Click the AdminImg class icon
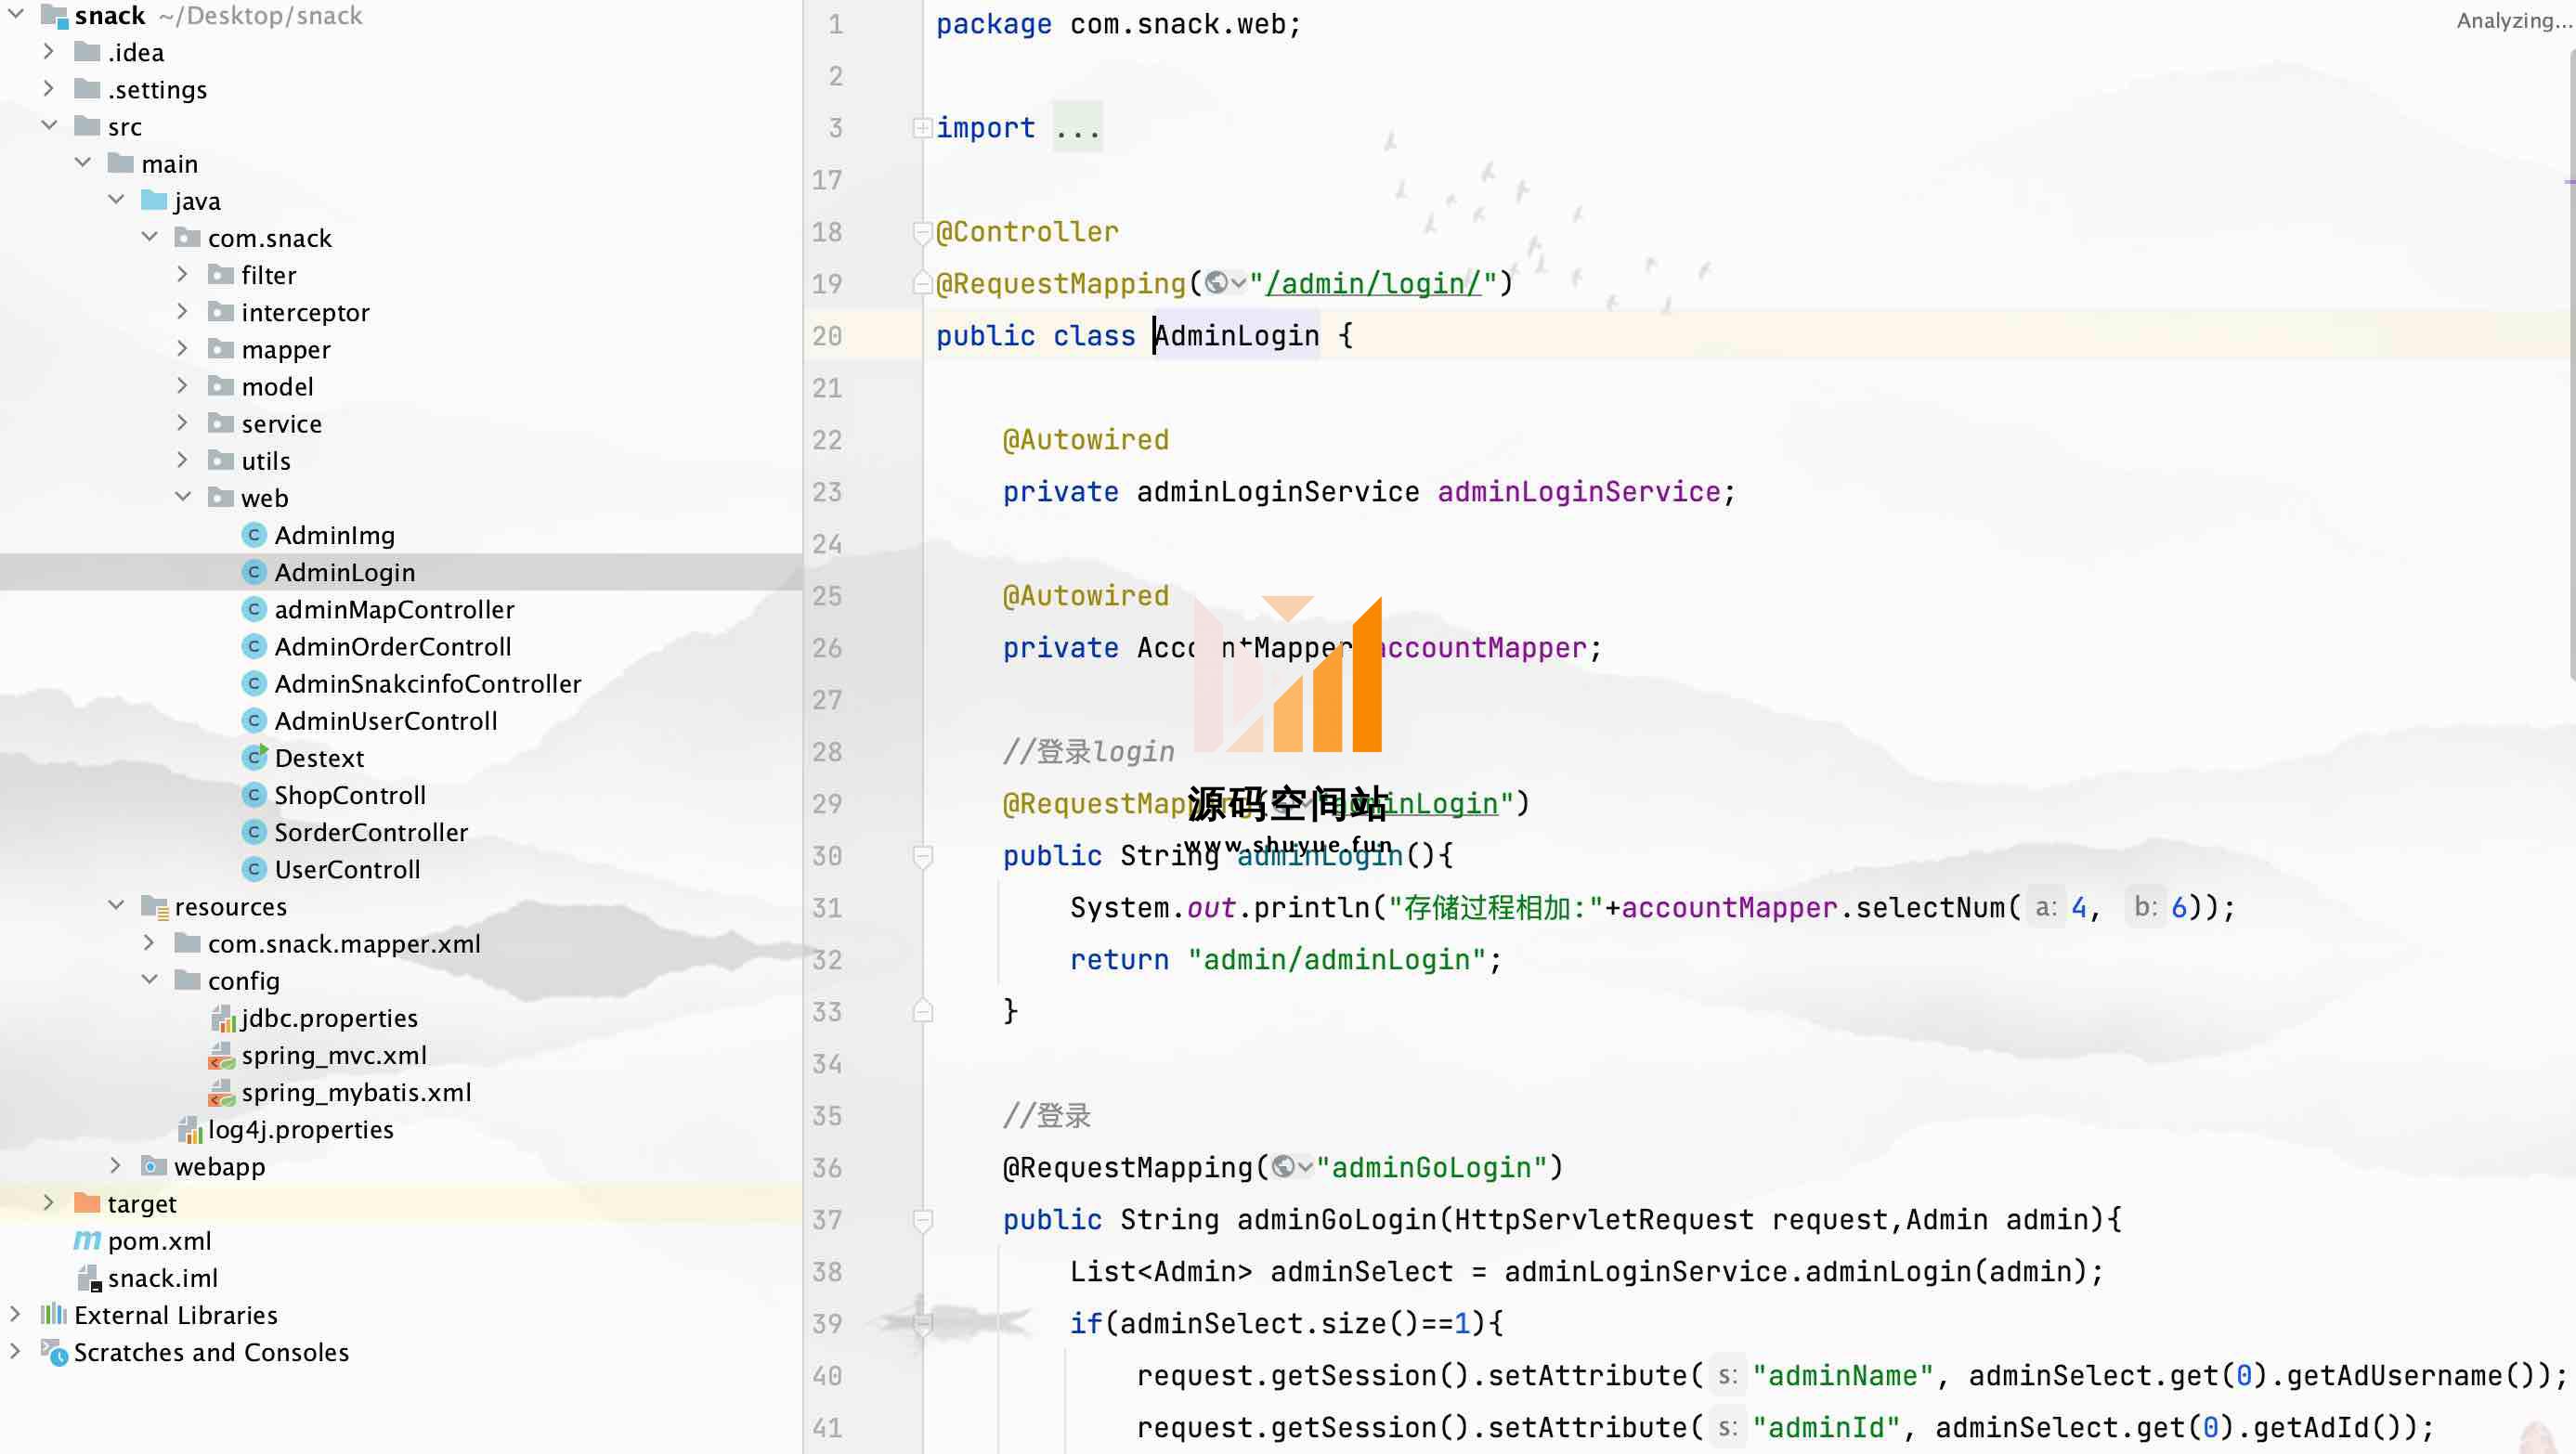Viewport: 2576px width, 1454px height. point(254,535)
